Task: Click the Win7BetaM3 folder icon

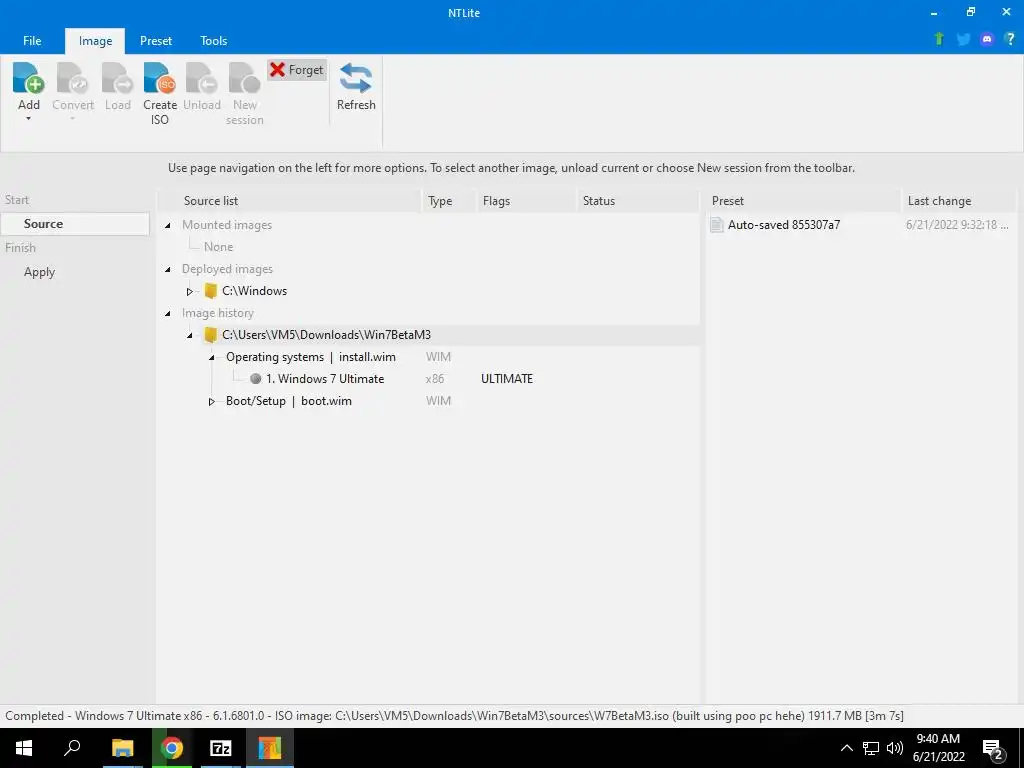Action: pos(210,334)
